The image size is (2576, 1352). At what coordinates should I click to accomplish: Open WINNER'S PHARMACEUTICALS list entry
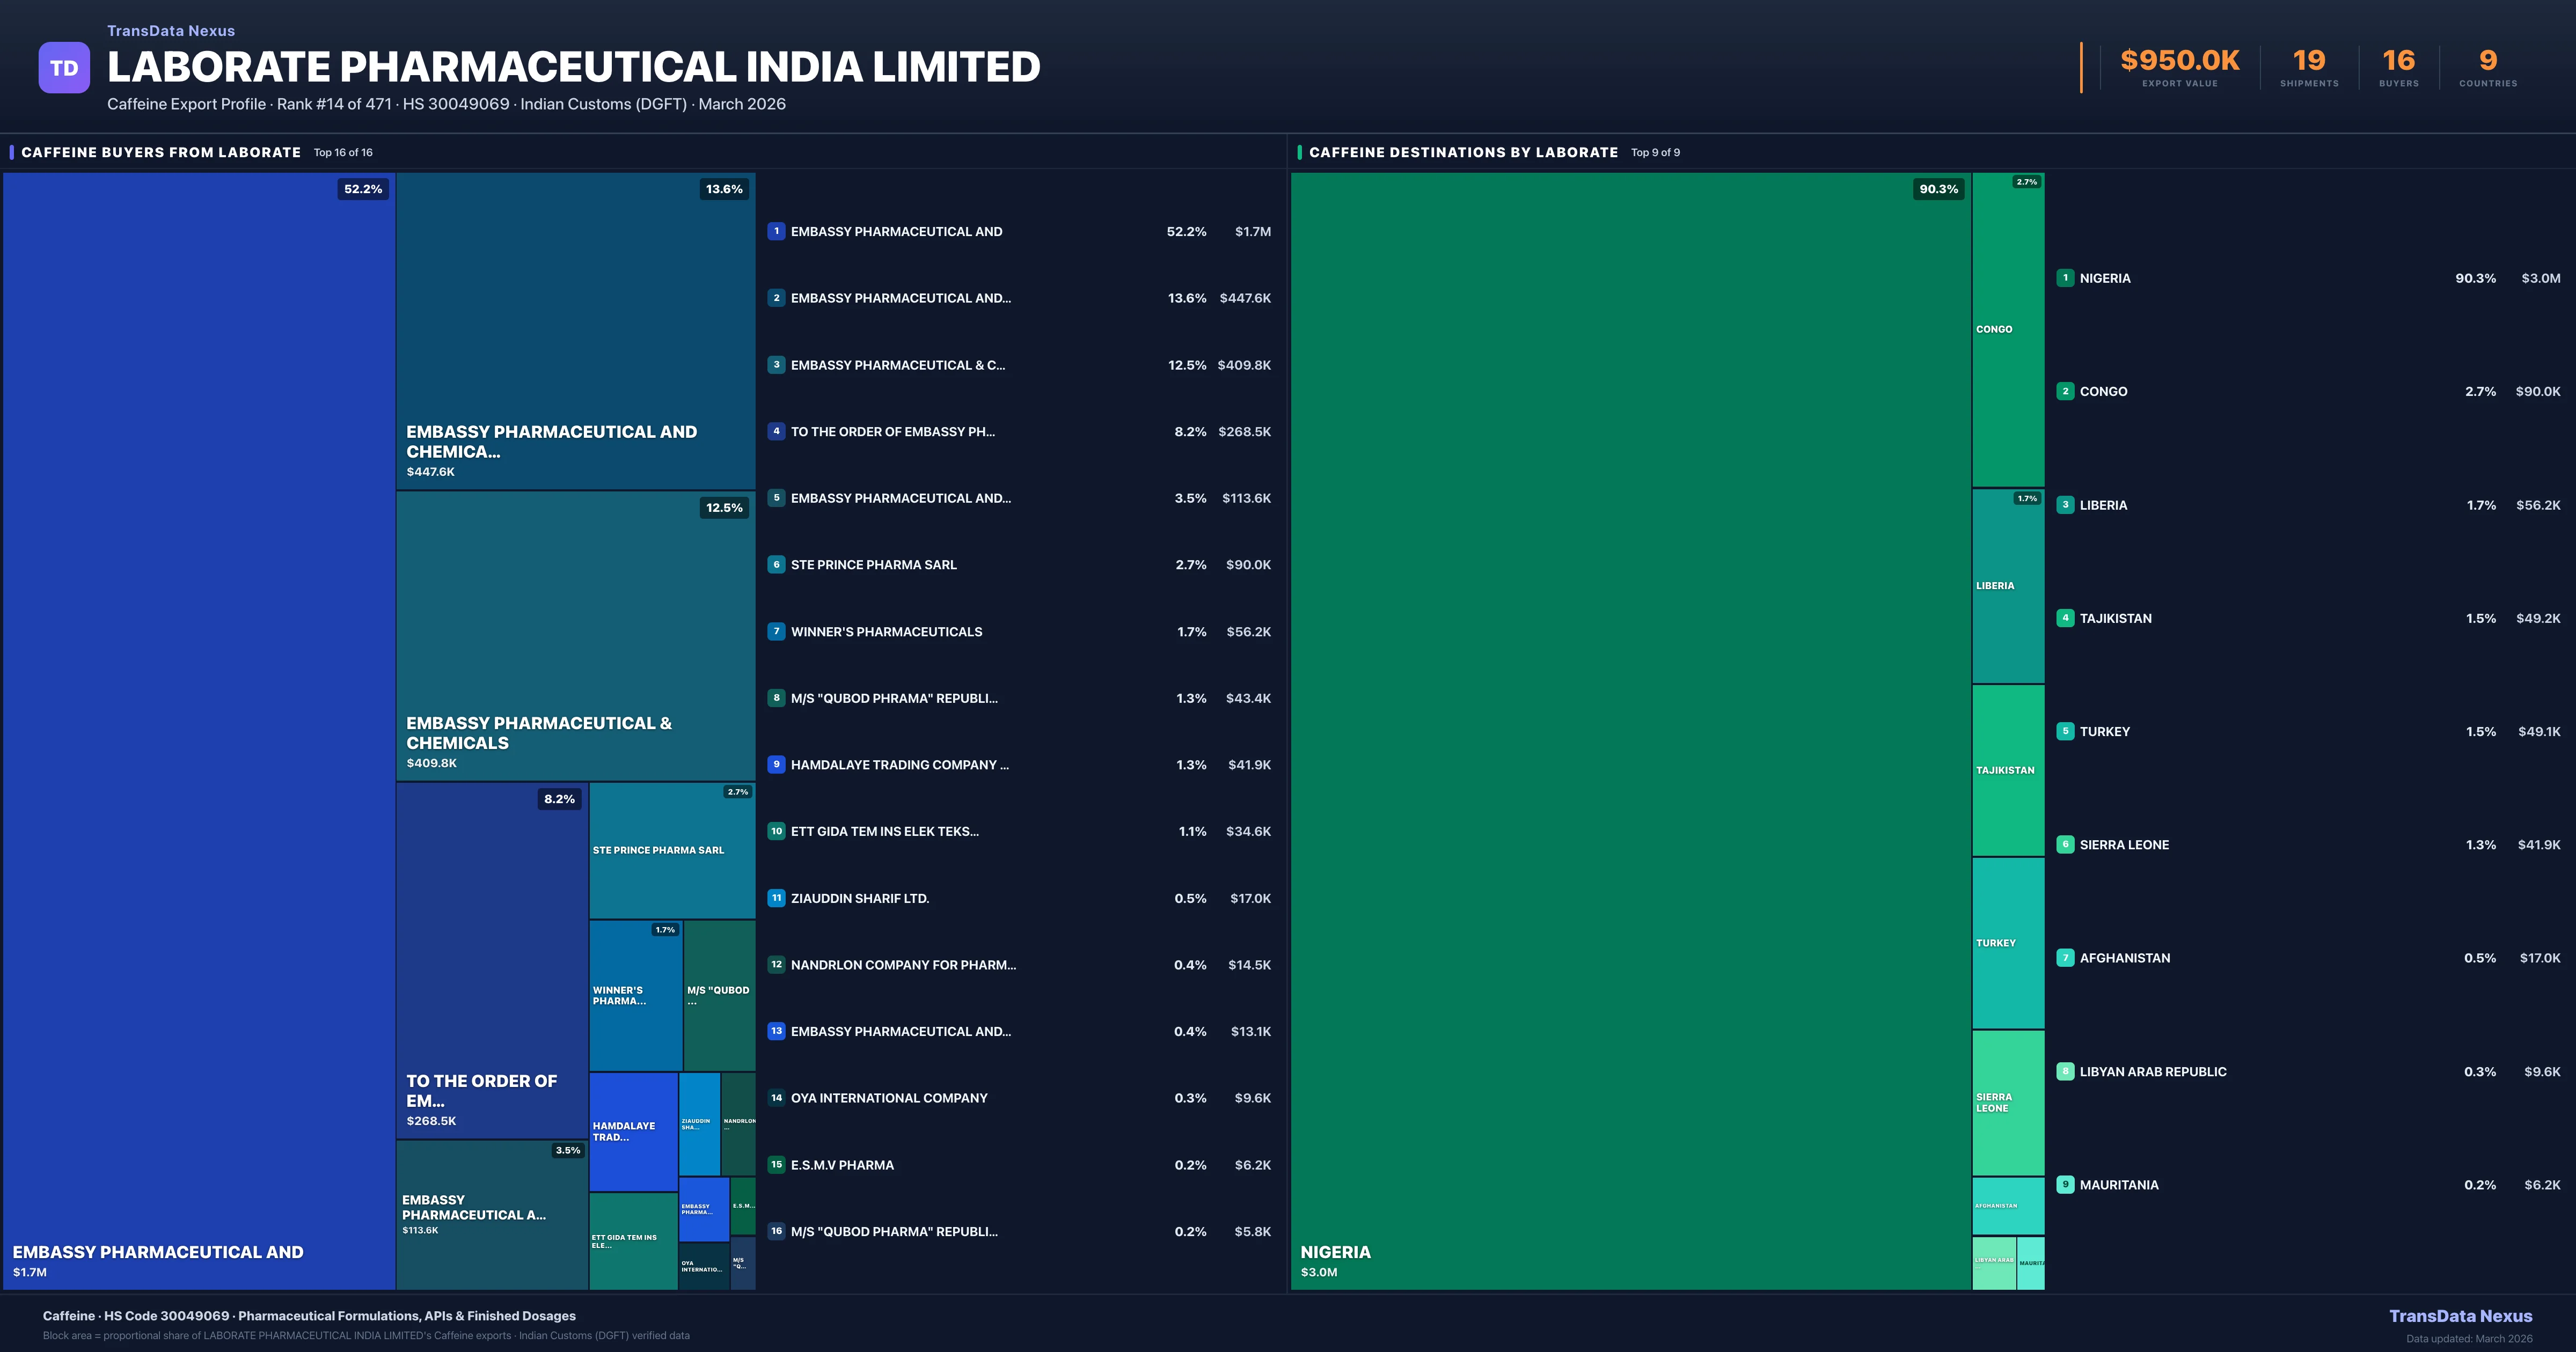coord(886,632)
